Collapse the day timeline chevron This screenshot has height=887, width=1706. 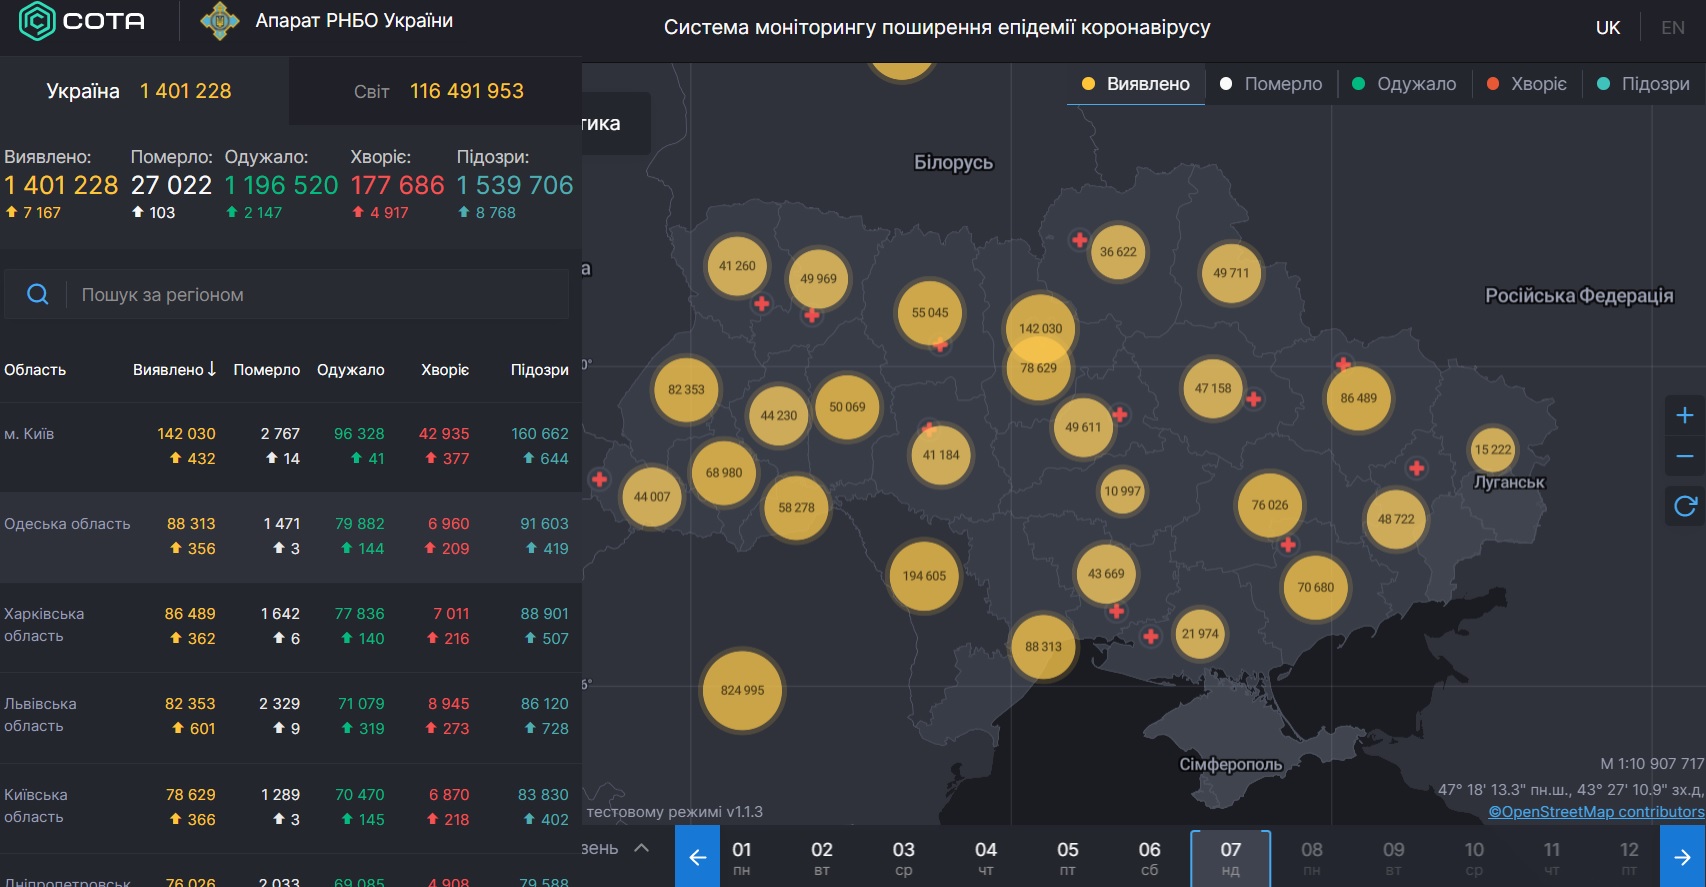click(x=642, y=848)
